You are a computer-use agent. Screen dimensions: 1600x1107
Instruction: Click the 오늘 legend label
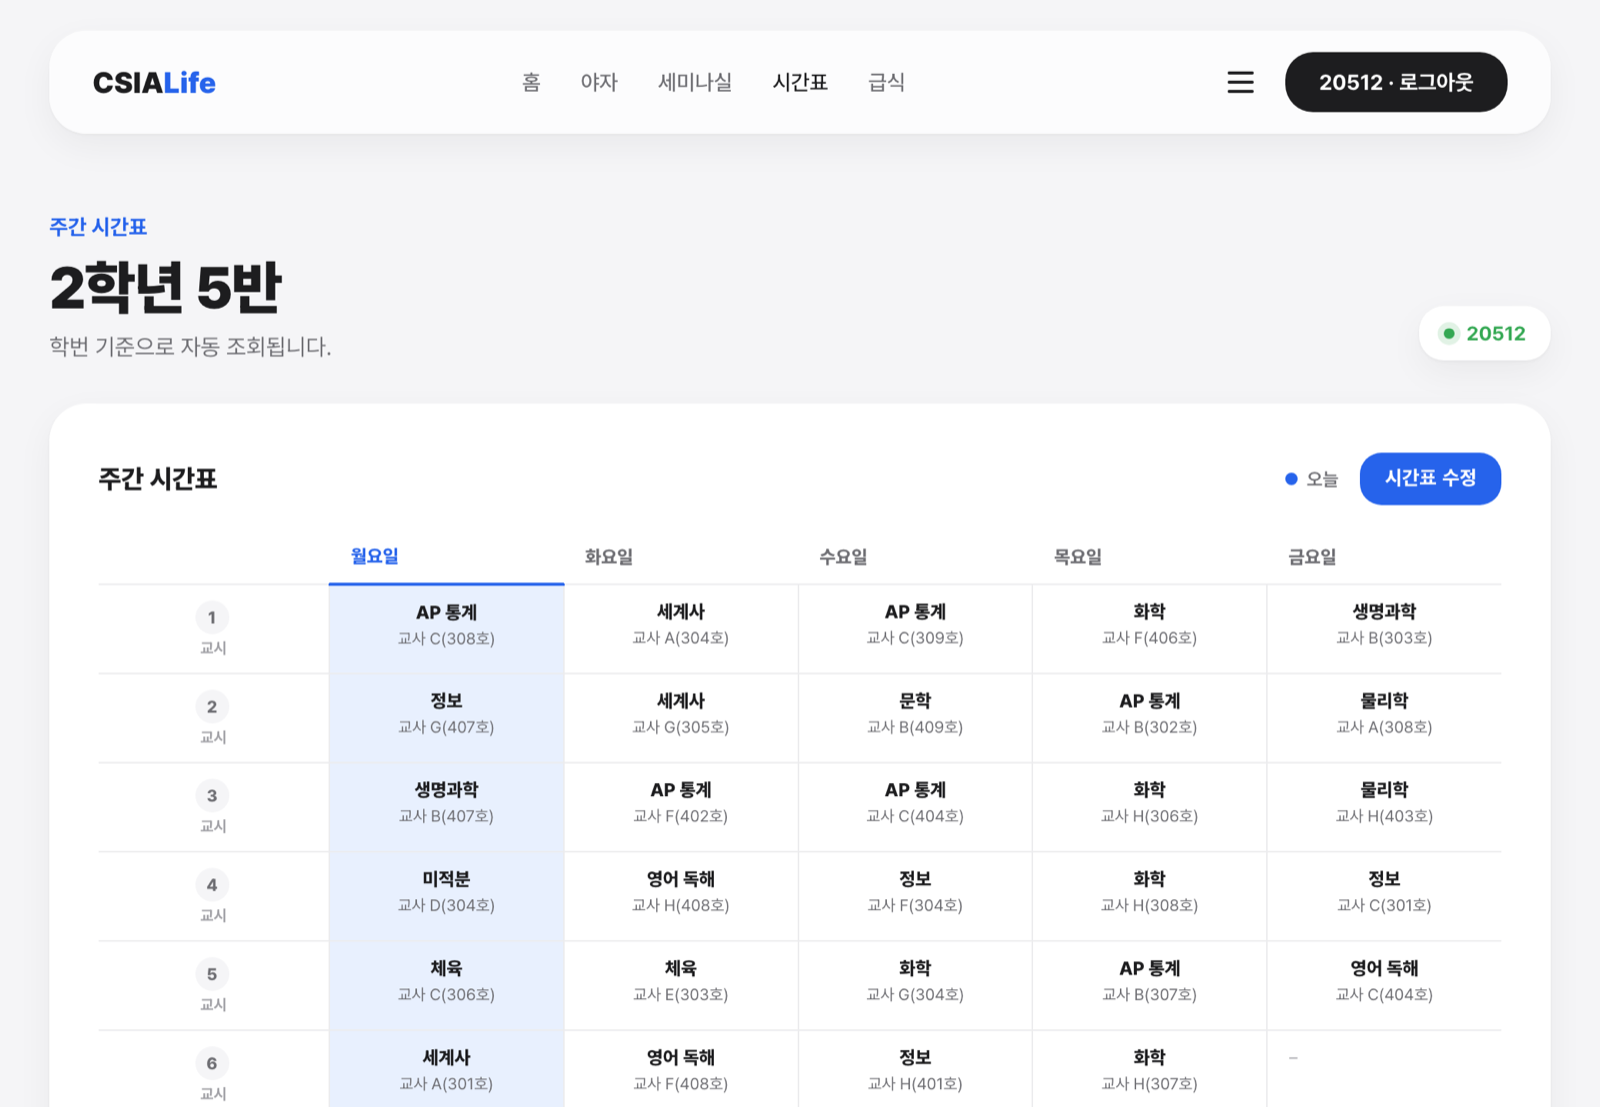(1322, 479)
